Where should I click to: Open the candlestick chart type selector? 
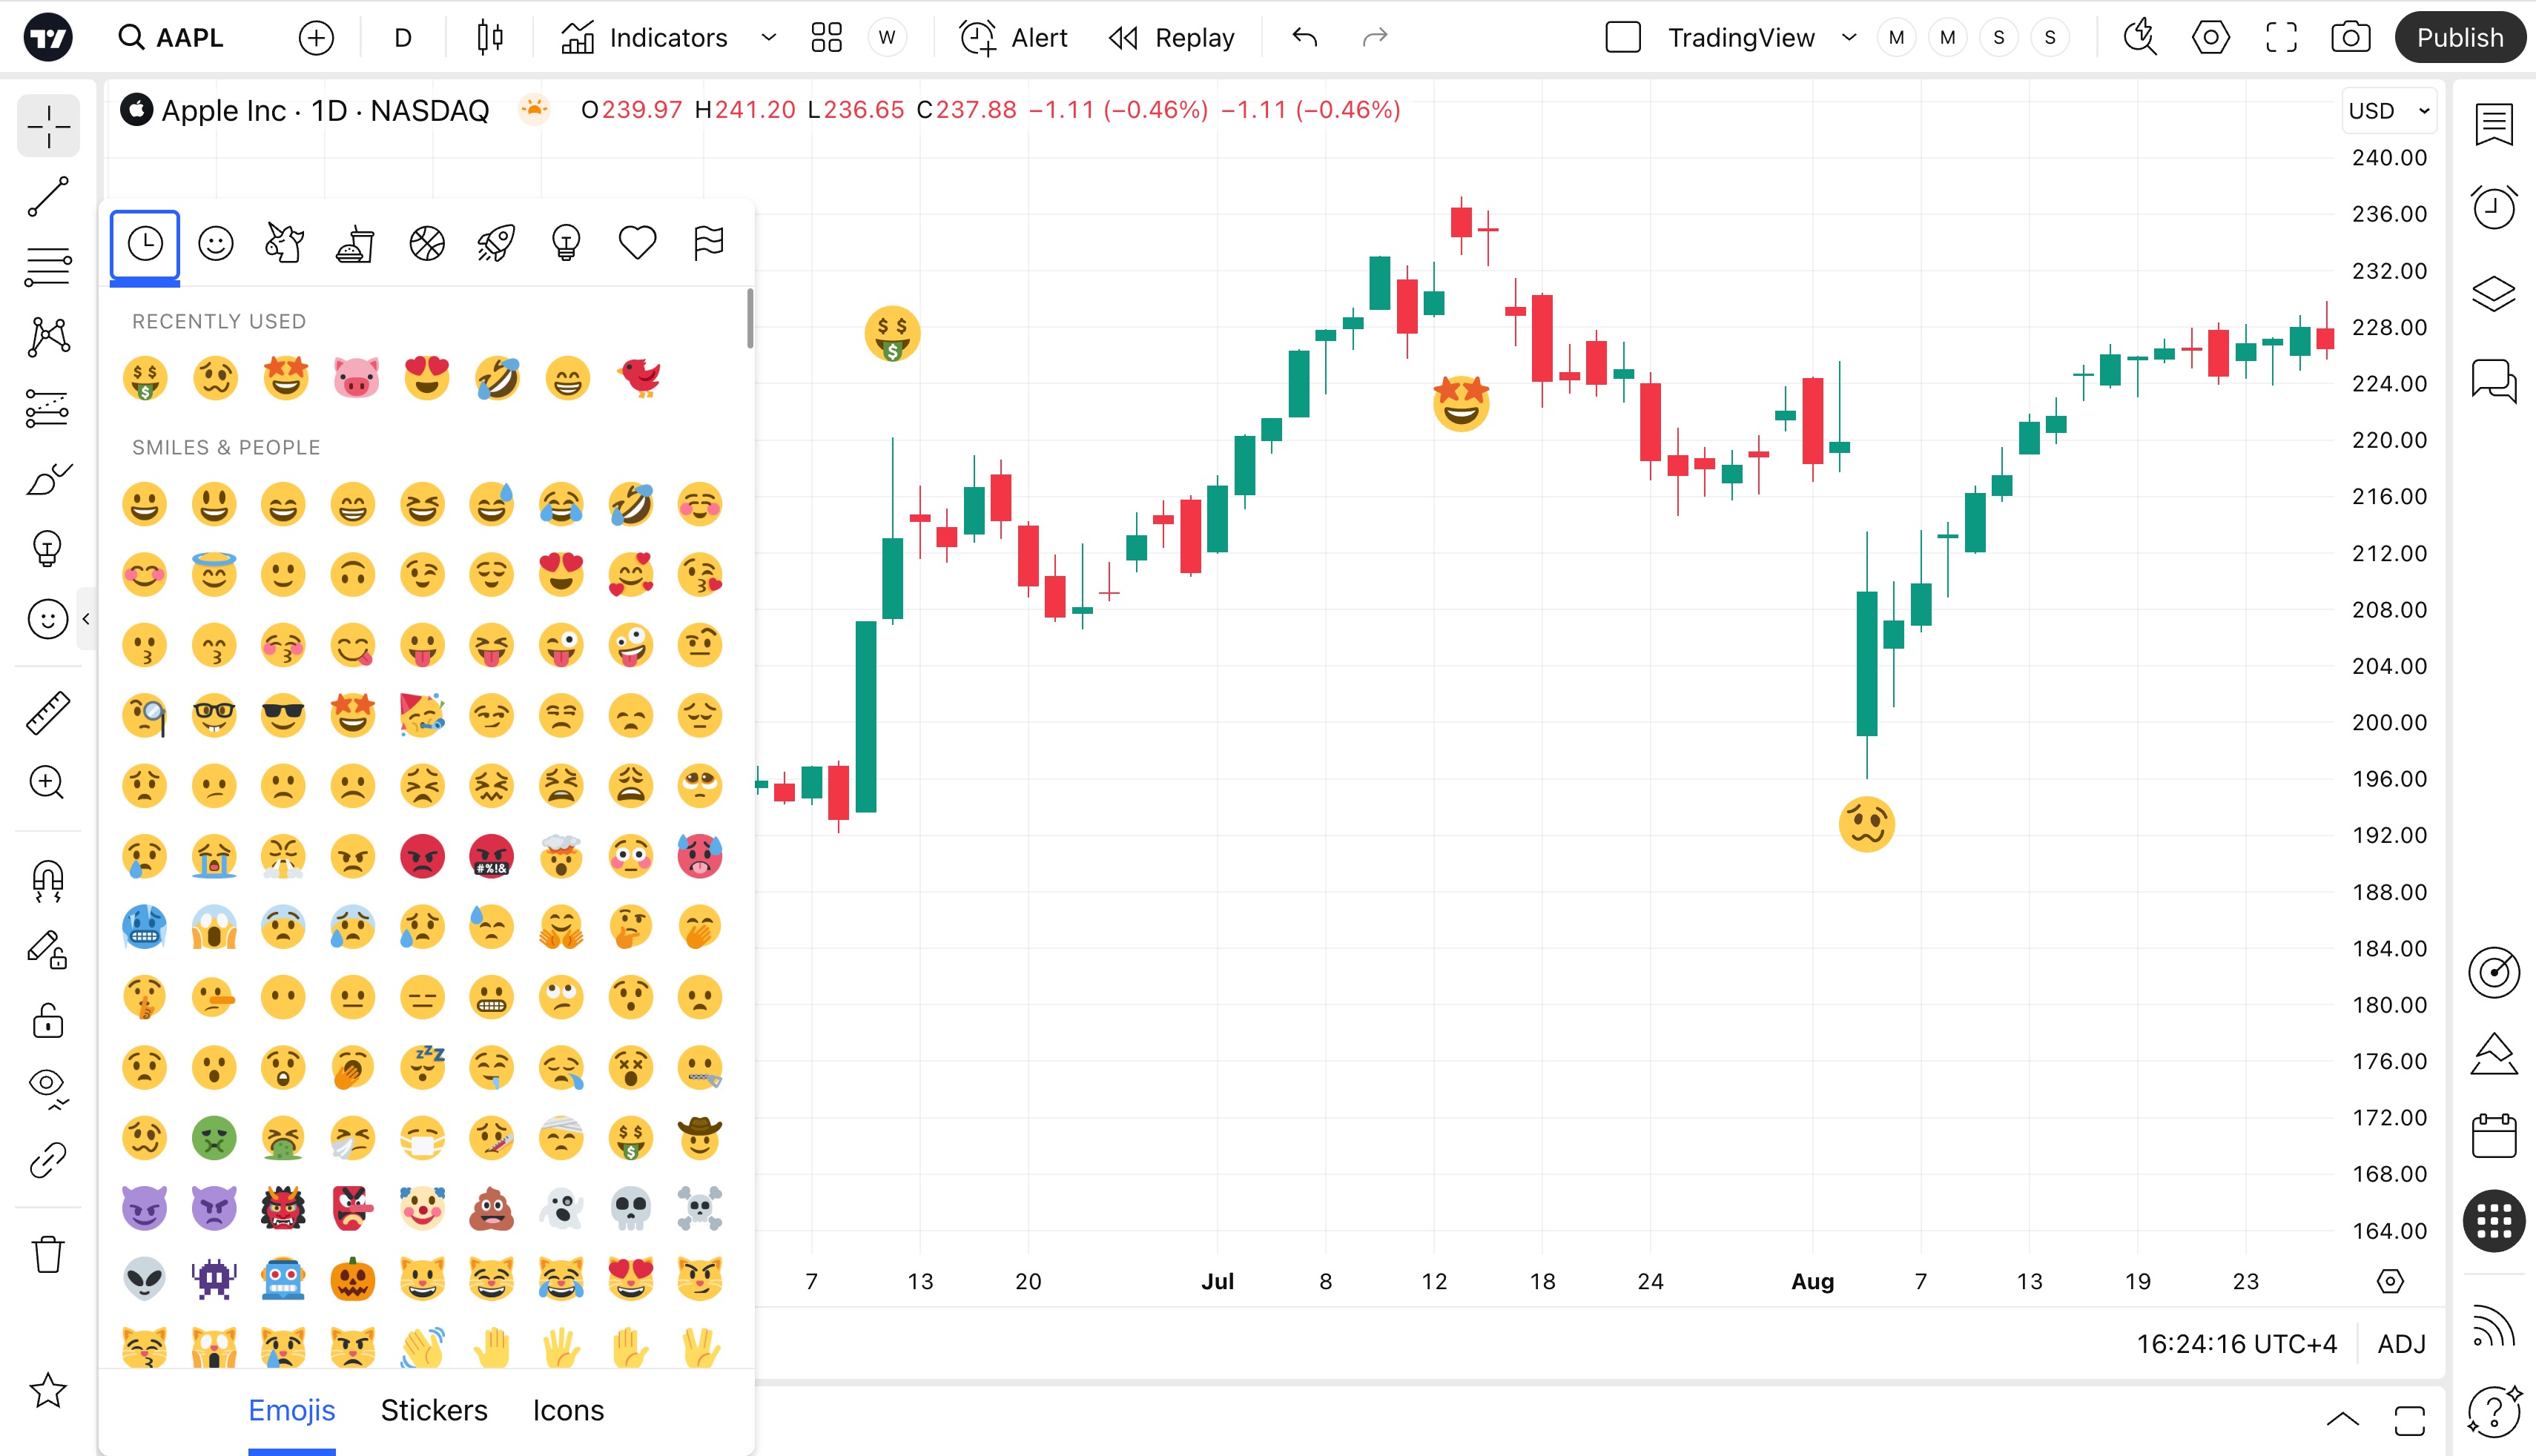490,38
